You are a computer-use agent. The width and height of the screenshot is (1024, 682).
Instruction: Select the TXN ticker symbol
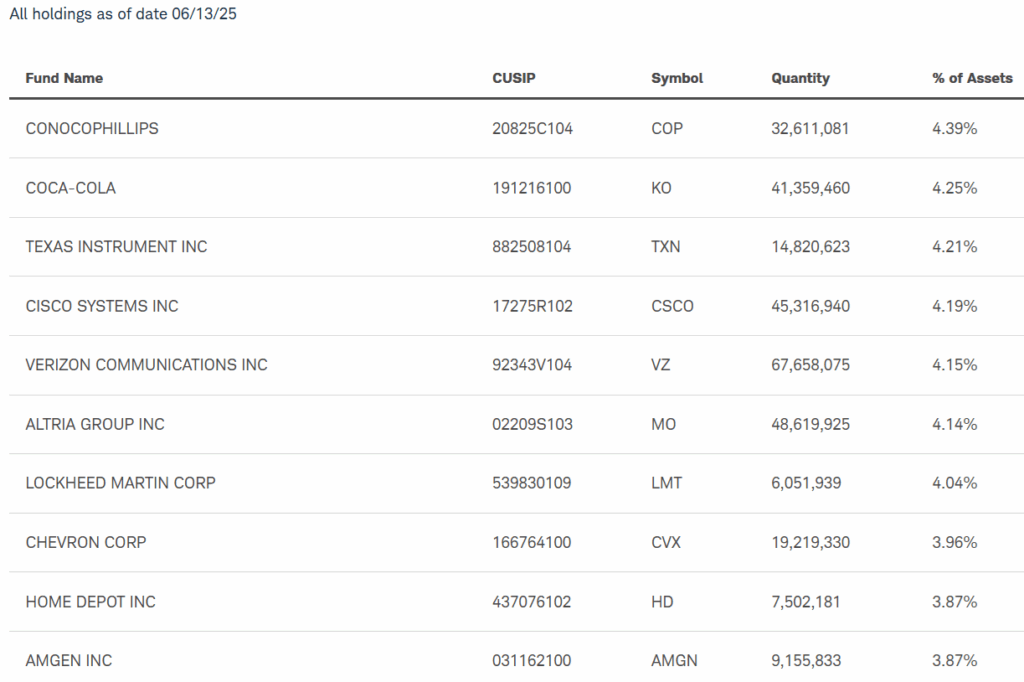point(665,247)
